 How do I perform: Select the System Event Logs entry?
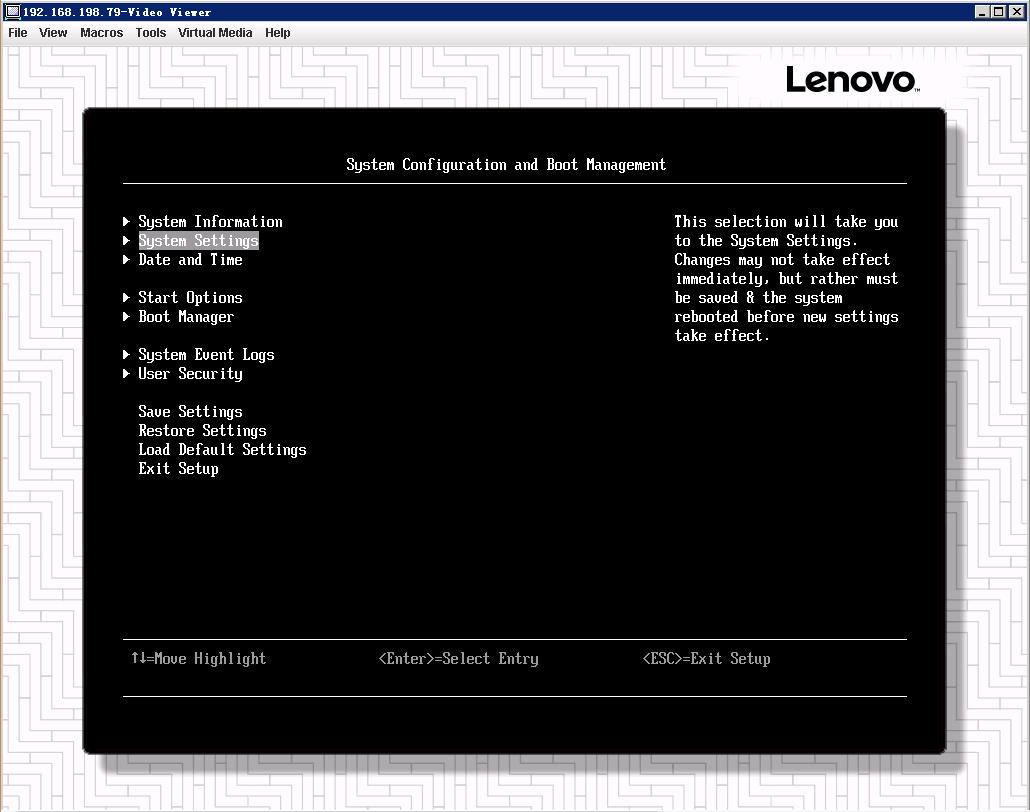point(206,354)
